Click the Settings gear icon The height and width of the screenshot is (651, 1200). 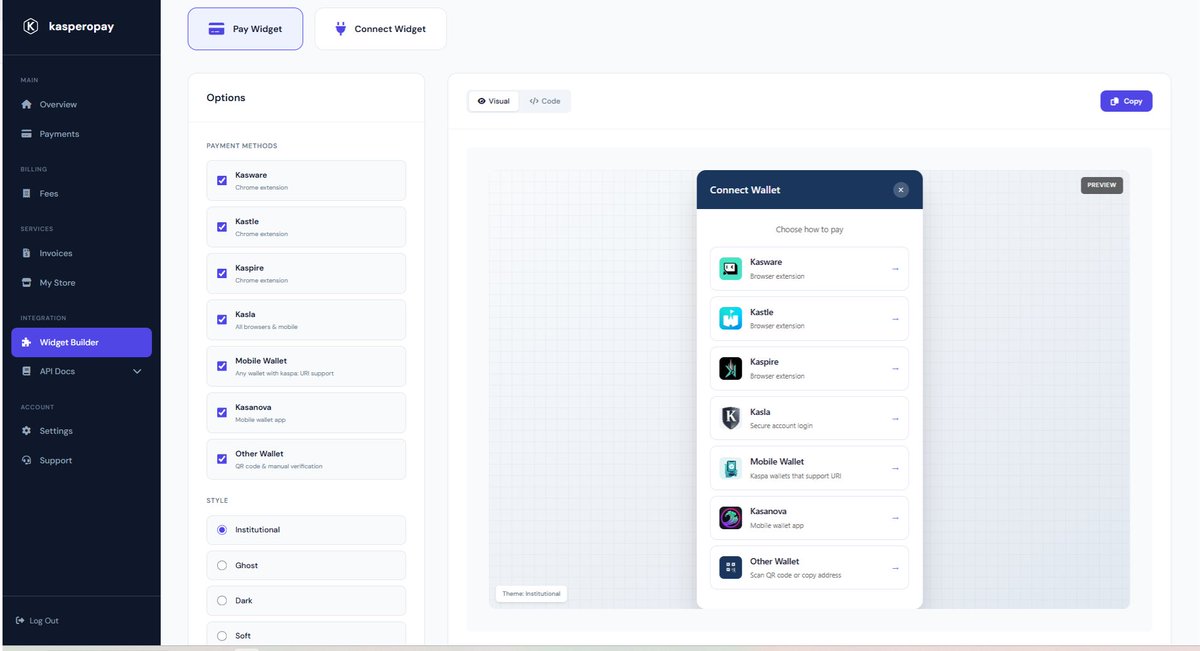click(x=27, y=431)
